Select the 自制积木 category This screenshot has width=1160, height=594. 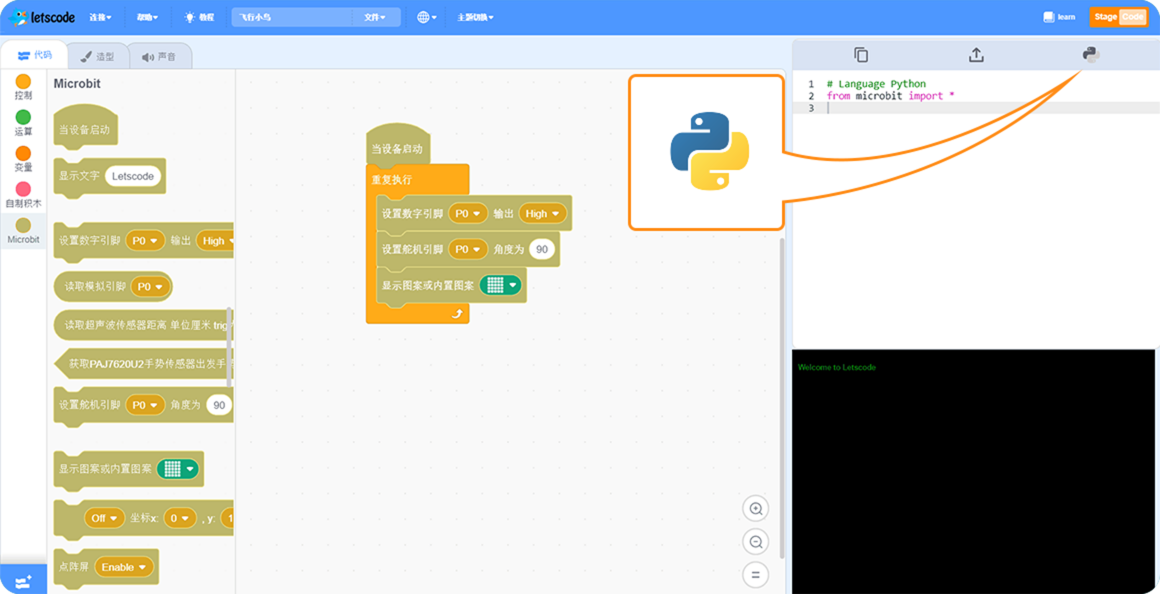click(24, 195)
